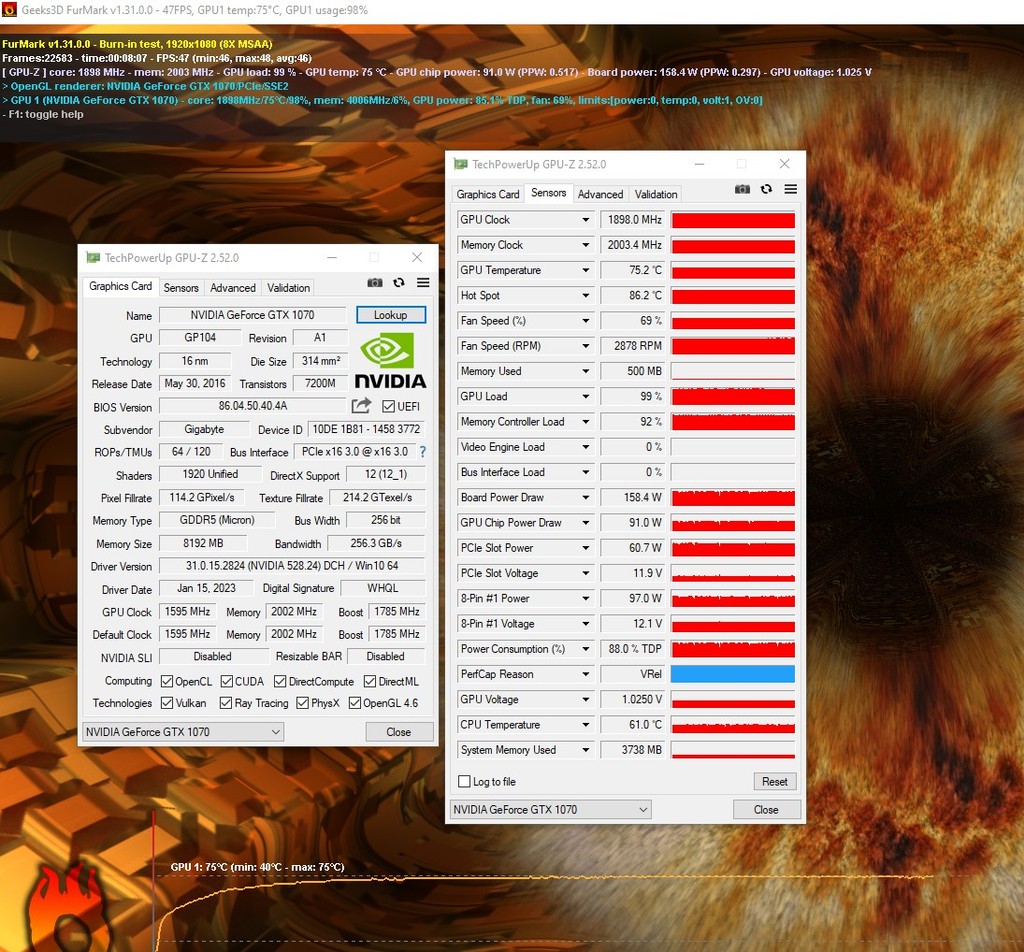The height and width of the screenshot is (952, 1024).
Task: Open Board Power Draw sensor dropdown
Action: 586,498
